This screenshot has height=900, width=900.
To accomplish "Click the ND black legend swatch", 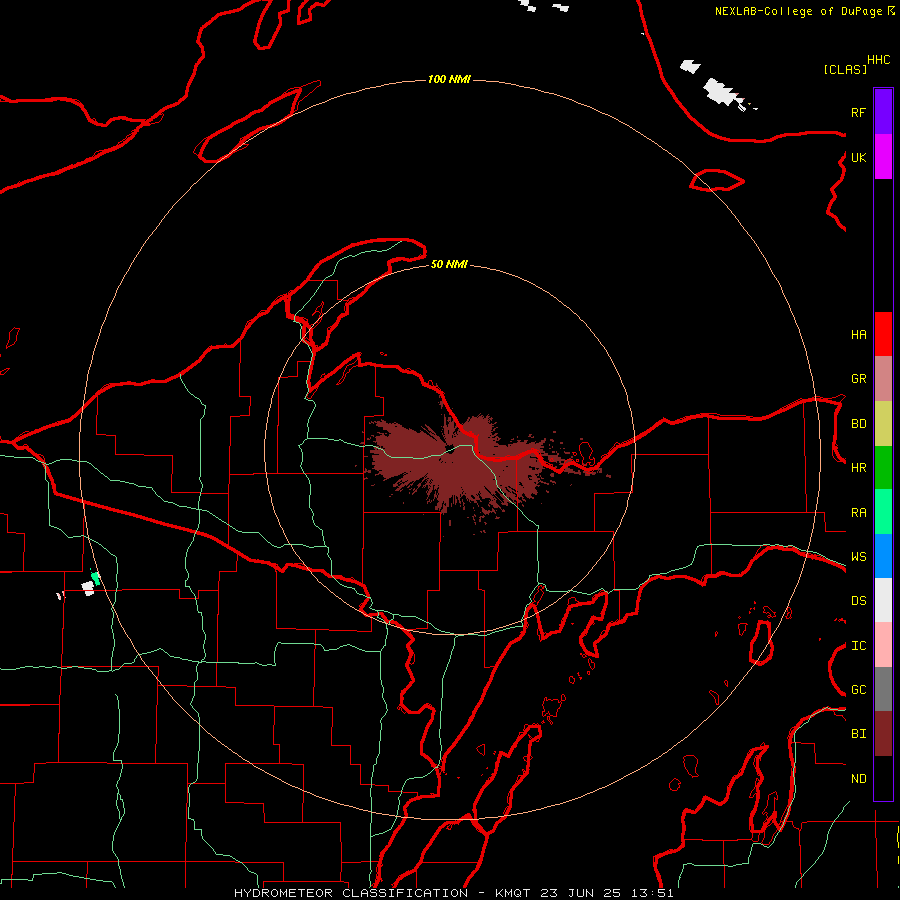I will [x=883, y=778].
